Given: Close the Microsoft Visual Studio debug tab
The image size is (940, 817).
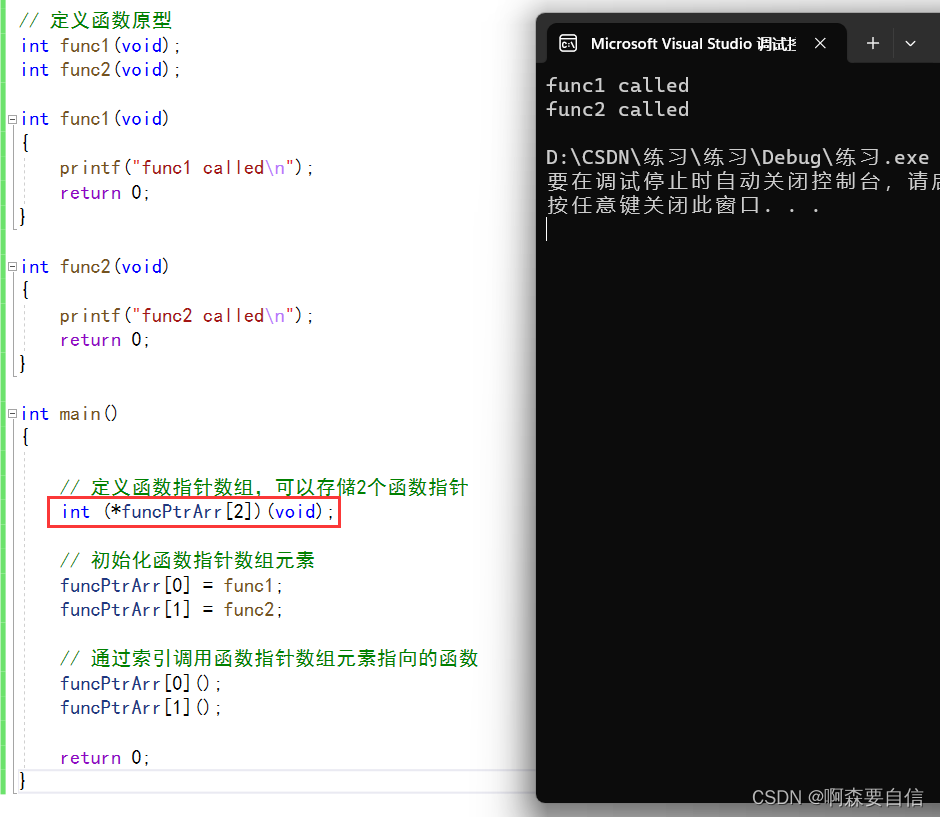Looking at the screenshot, I should pos(820,43).
